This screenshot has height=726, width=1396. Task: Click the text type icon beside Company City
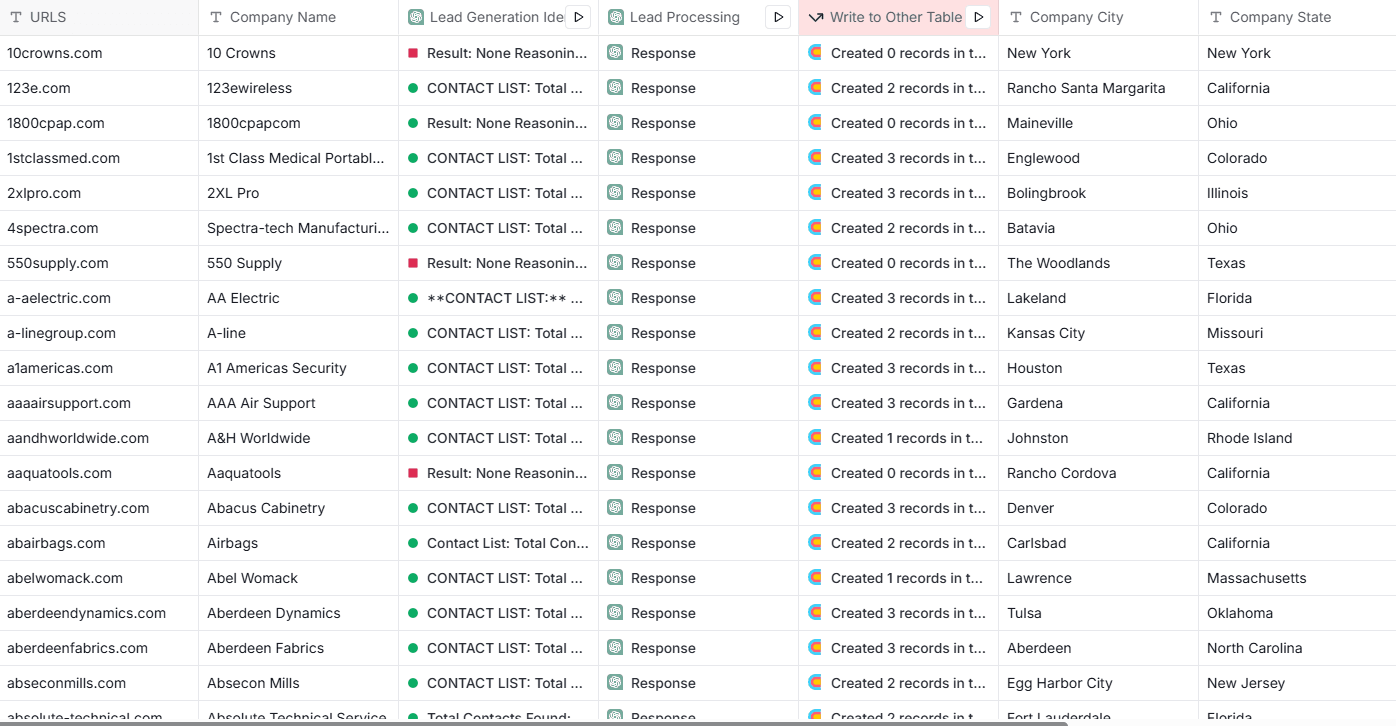1016,17
